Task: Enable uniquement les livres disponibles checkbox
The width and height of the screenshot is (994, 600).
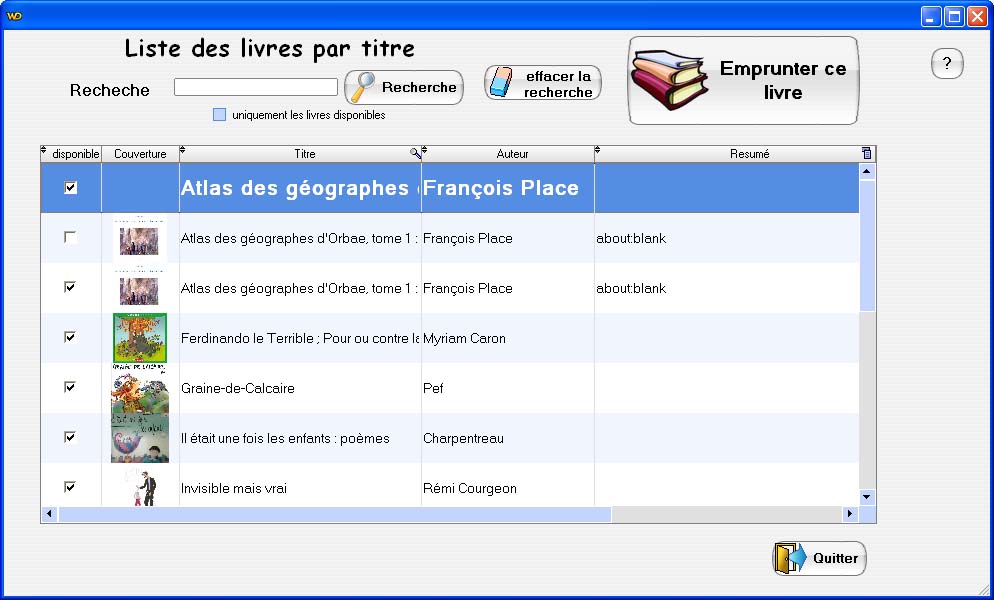Action: click(220, 115)
